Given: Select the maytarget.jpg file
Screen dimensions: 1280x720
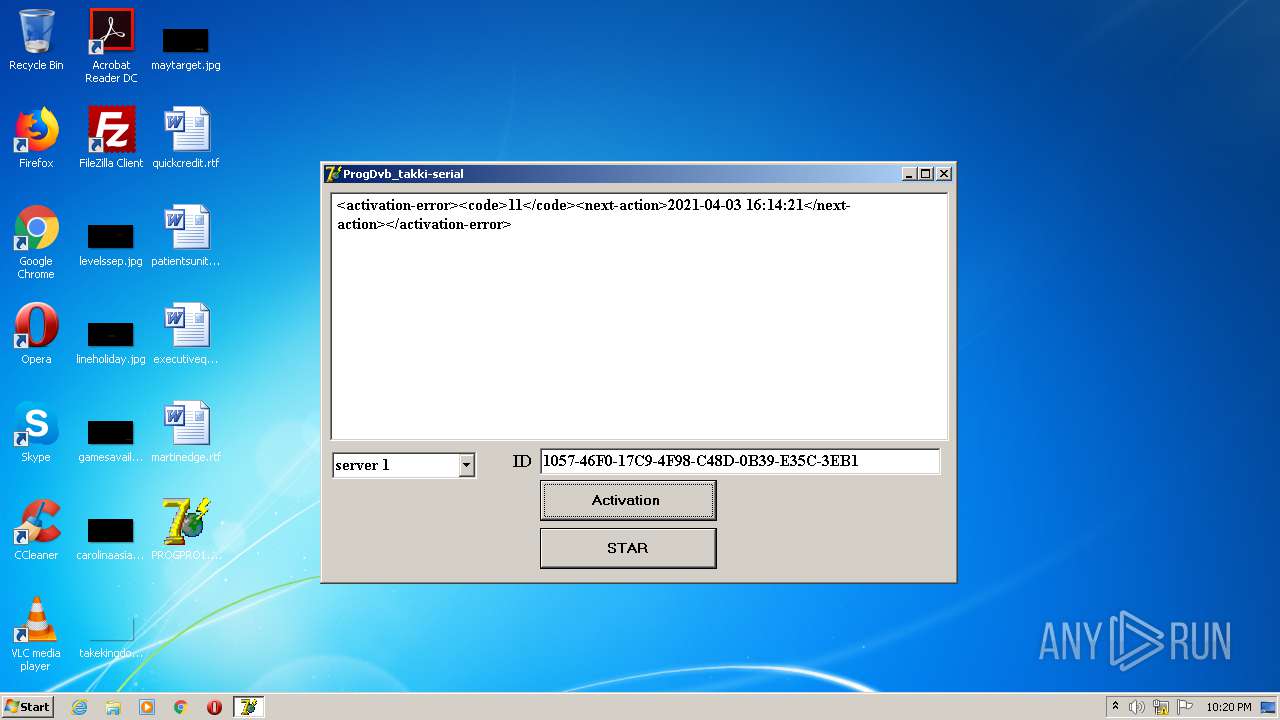Looking at the screenshot, I should 186,49.
